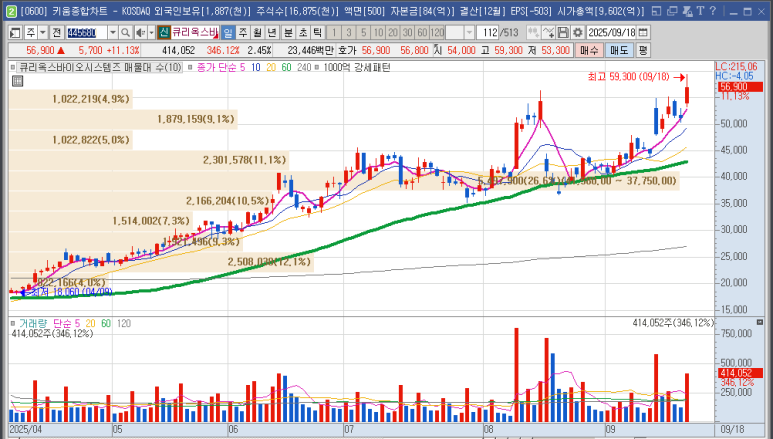Open the 주 type dropdown arrow
This screenshot has width=773, height=439.
coord(42,32)
